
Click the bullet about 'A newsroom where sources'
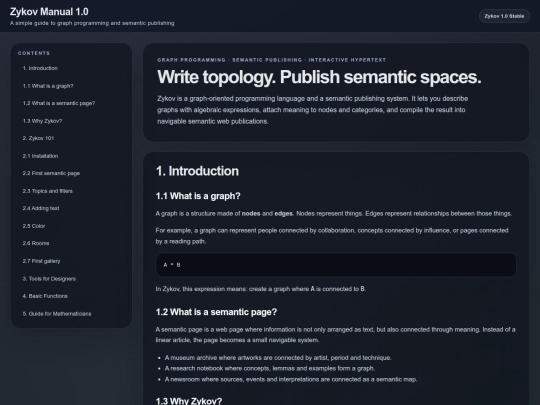291,380
